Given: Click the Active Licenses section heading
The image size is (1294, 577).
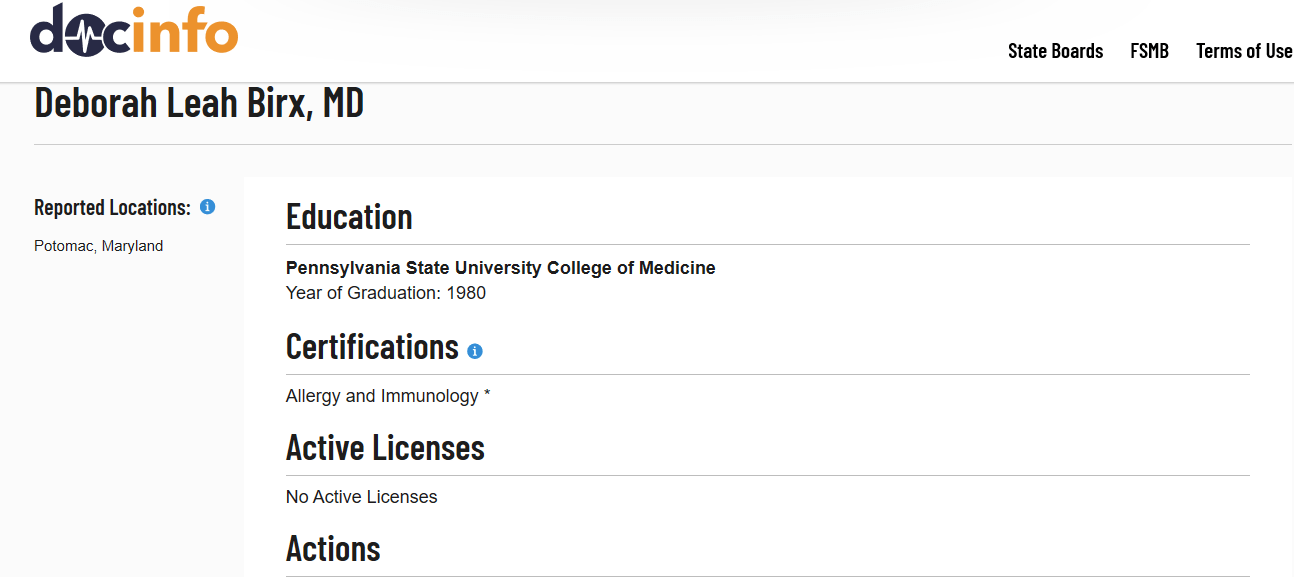Looking at the screenshot, I should click(385, 447).
